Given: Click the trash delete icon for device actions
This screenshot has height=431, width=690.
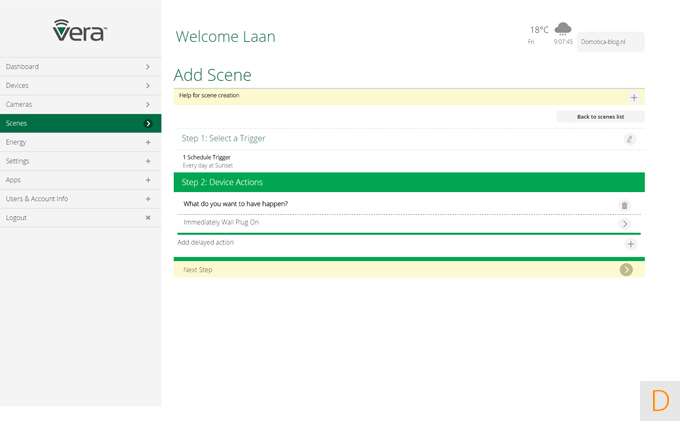Looking at the screenshot, I should click(625, 205).
